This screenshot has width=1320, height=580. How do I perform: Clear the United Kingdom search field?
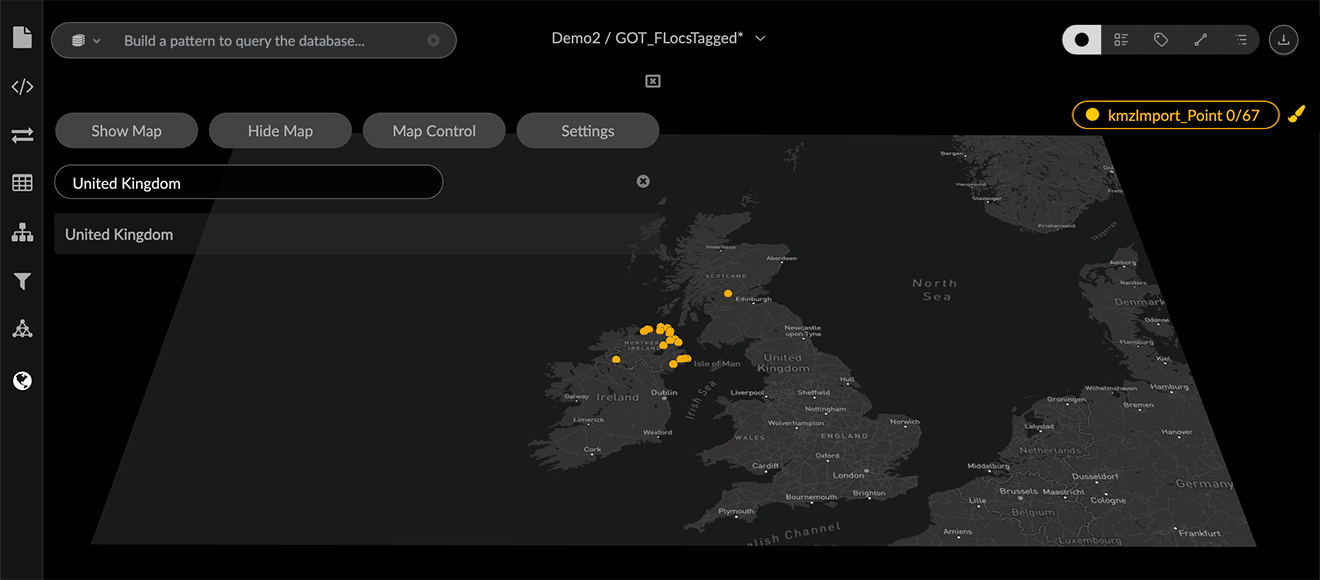tap(643, 181)
